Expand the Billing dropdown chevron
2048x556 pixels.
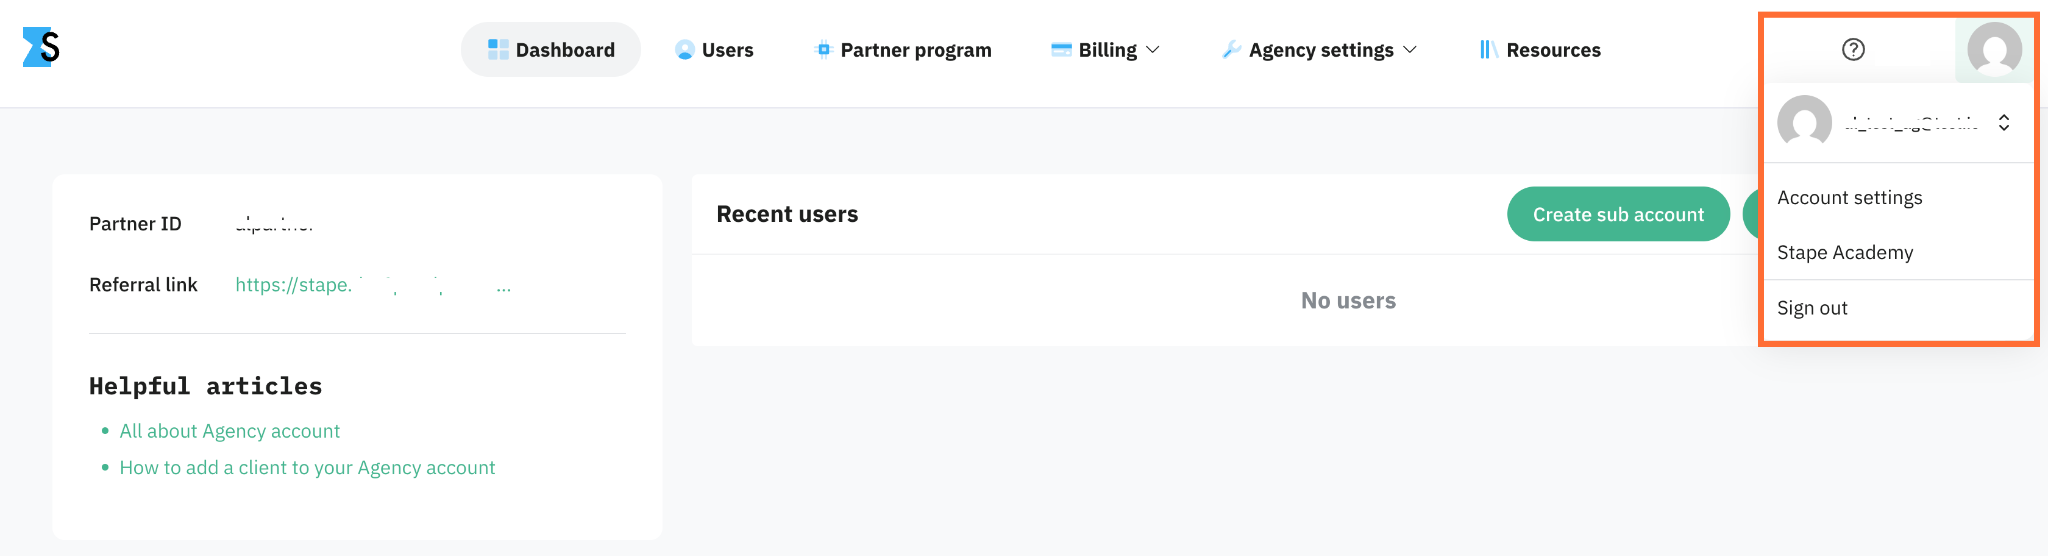coord(1152,49)
